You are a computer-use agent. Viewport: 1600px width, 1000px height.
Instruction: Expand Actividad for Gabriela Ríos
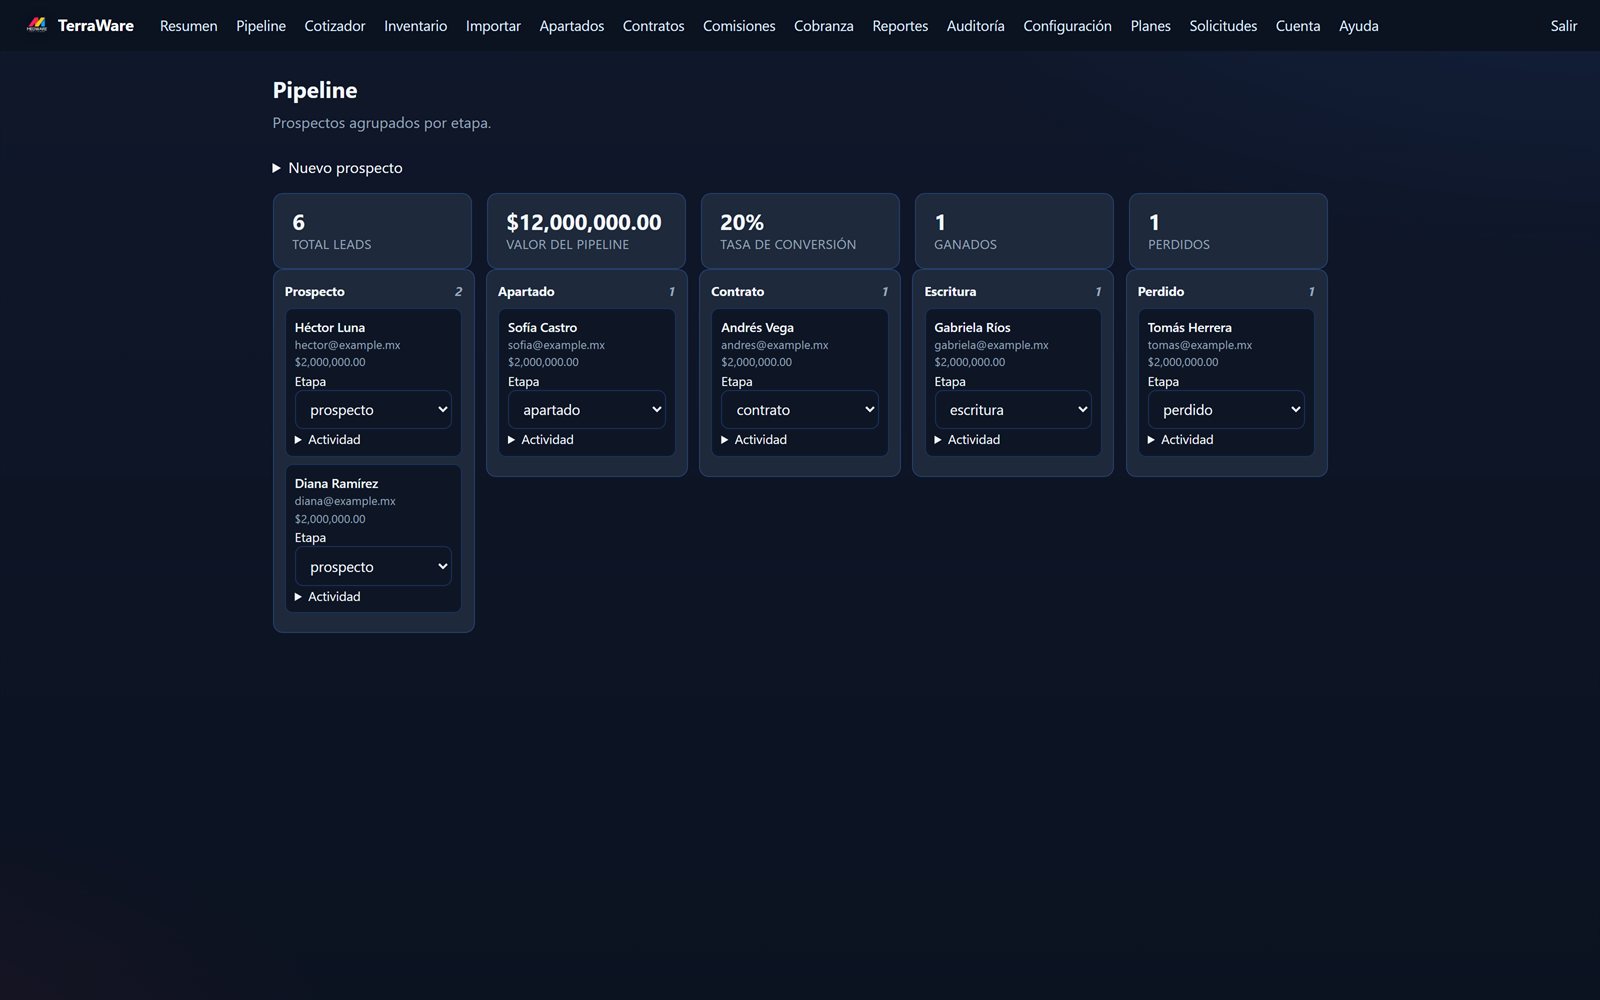click(x=967, y=440)
